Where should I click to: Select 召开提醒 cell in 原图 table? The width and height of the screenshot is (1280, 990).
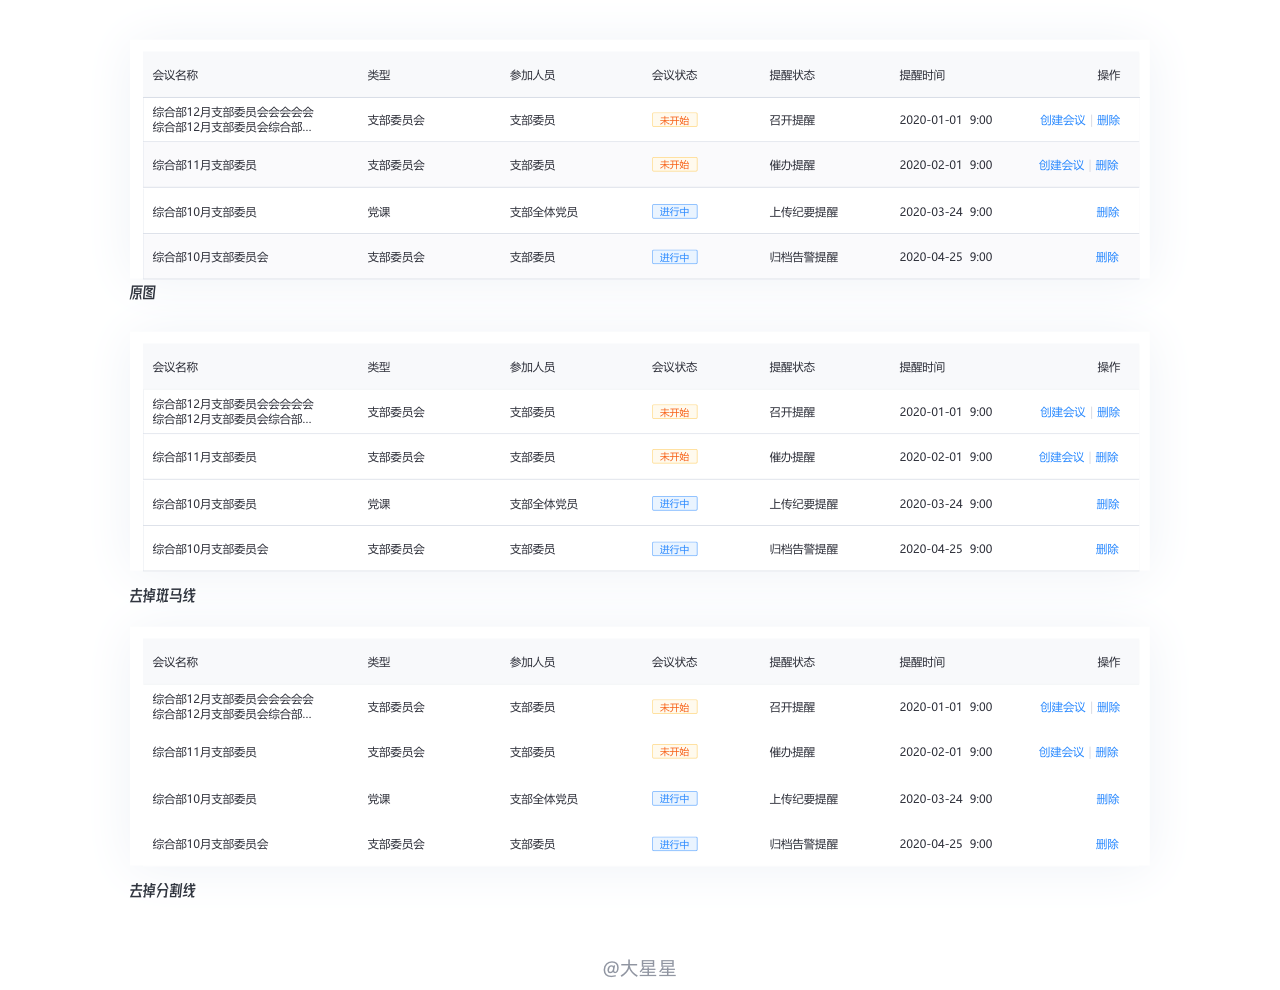tap(792, 120)
